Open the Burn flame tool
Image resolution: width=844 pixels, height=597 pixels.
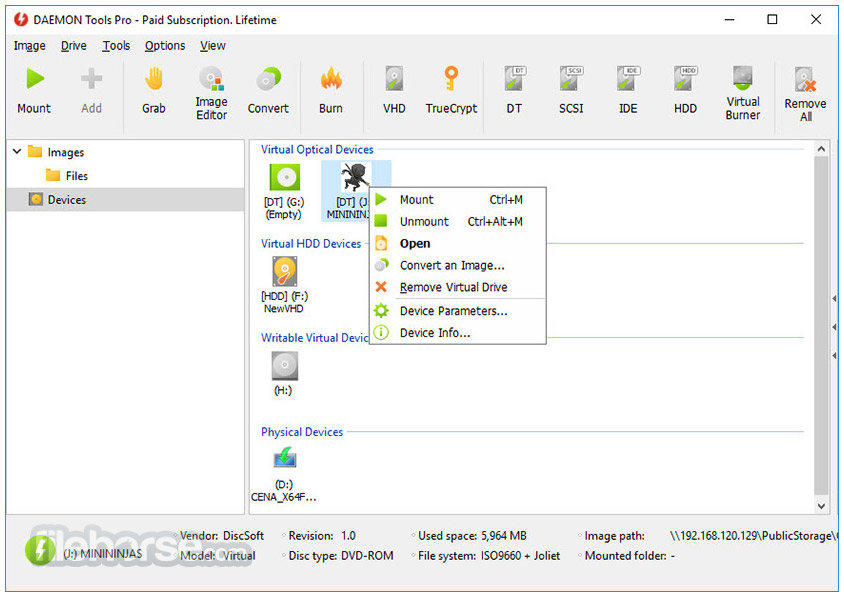click(x=331, y=79)
